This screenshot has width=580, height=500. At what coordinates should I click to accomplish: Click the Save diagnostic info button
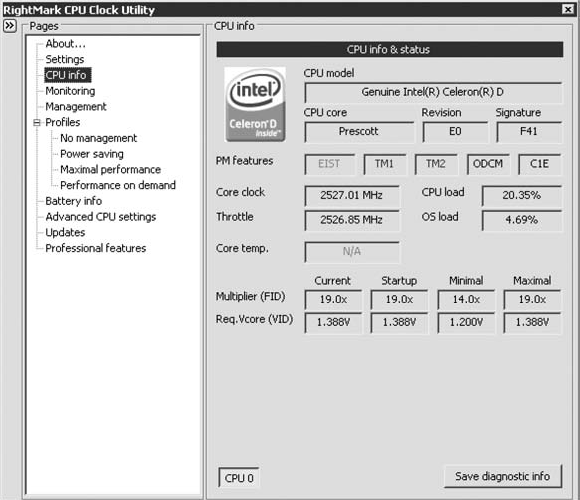click(503, 476)
